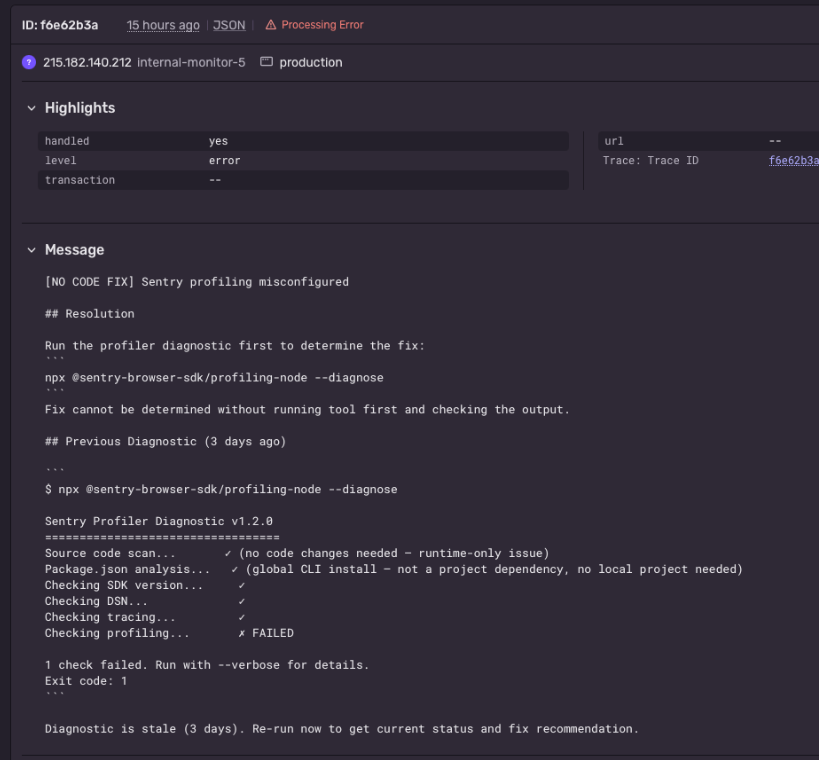Image resolution: width=819 pixels, height=760 pixels.
Task: Click the '15 hours ago' timestamp
Action: [x=163, y=25]
